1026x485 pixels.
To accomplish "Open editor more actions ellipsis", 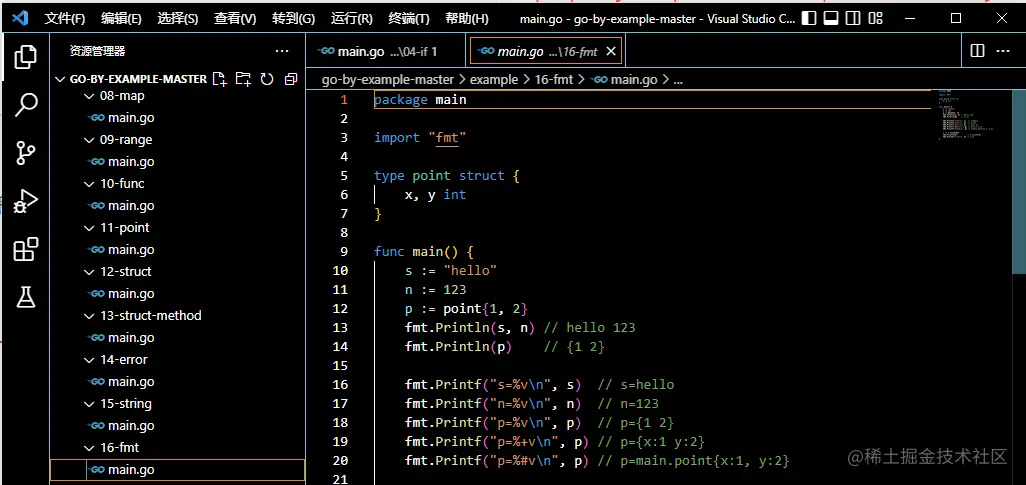I will pyautogui.click(x=1002, y=51).
